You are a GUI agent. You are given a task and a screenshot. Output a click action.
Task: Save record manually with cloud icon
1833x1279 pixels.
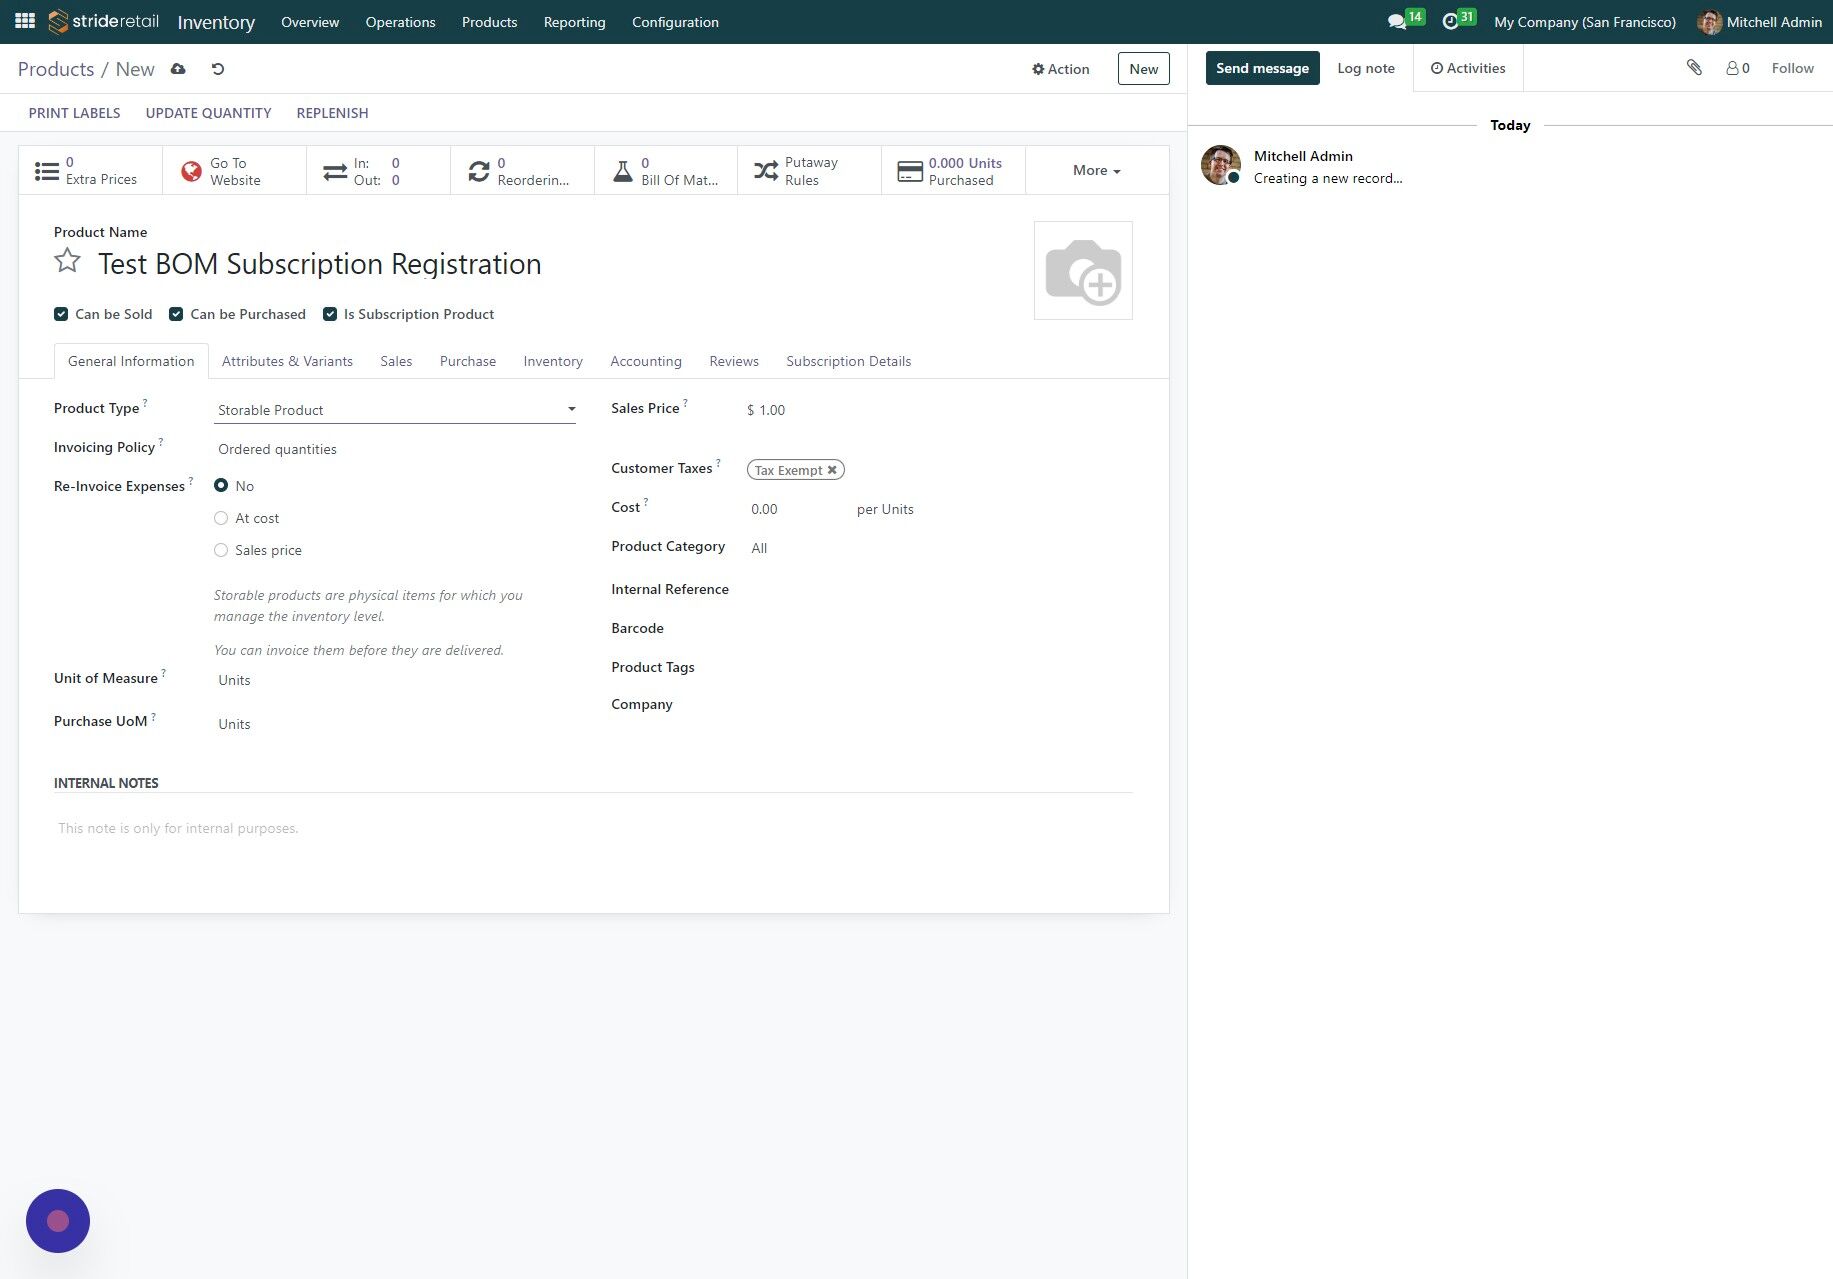pyautogui.click(x=178, y=69)
